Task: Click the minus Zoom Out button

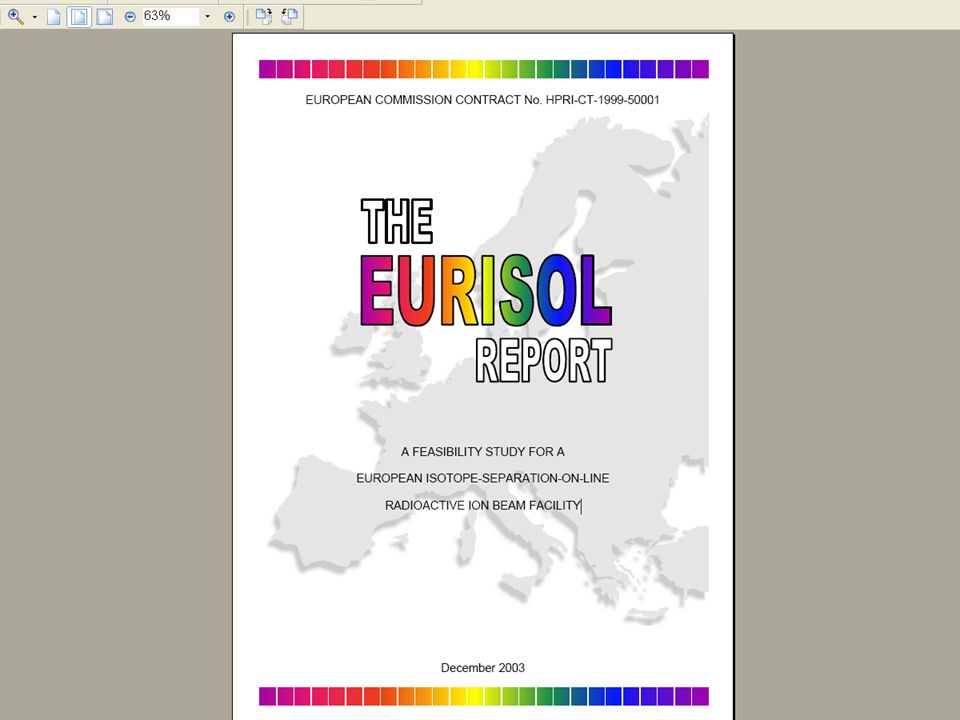Action: point(130,17)
